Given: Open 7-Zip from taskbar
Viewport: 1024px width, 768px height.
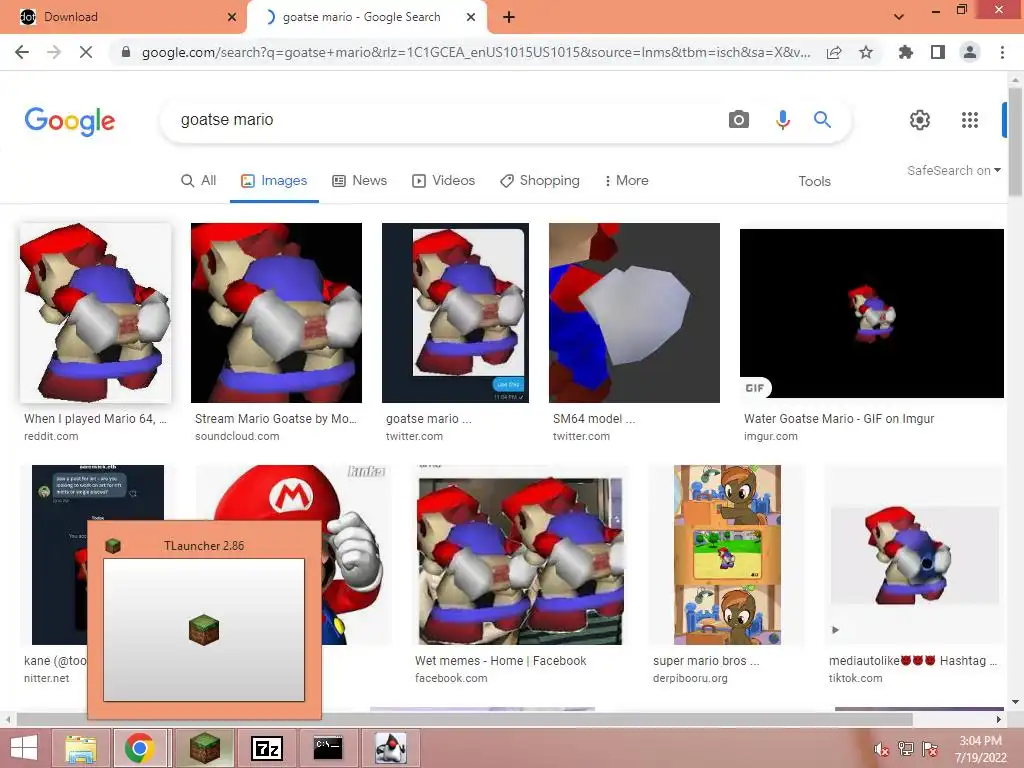Looking at the screenshot, I should pos(267,748).
